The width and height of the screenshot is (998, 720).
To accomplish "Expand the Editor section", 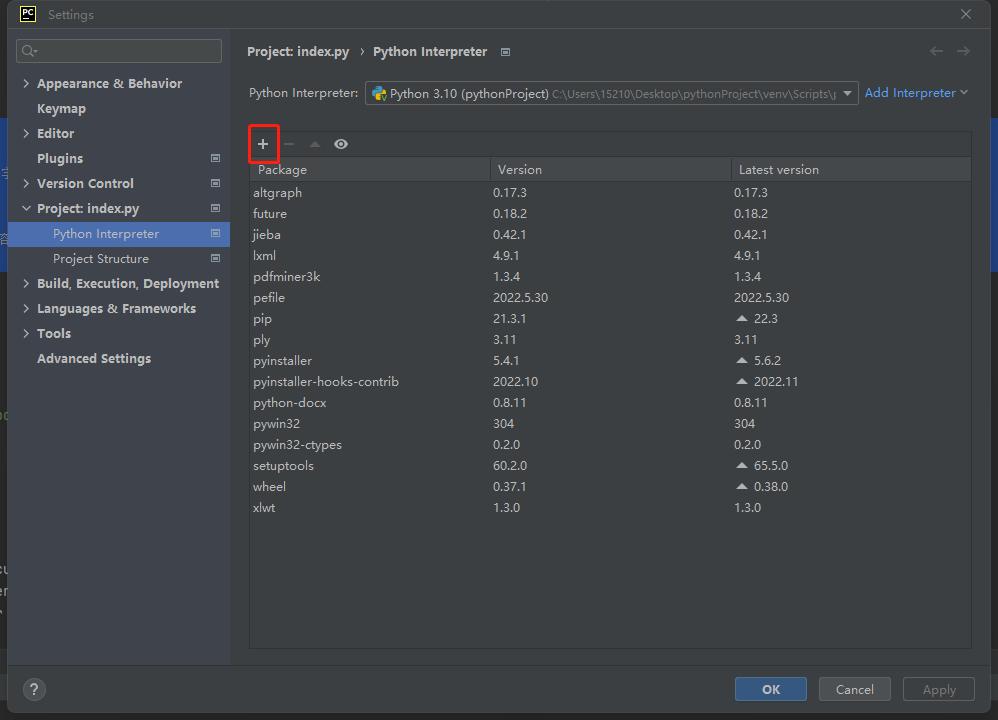I will pyautogui.click(x=26, y=133).
